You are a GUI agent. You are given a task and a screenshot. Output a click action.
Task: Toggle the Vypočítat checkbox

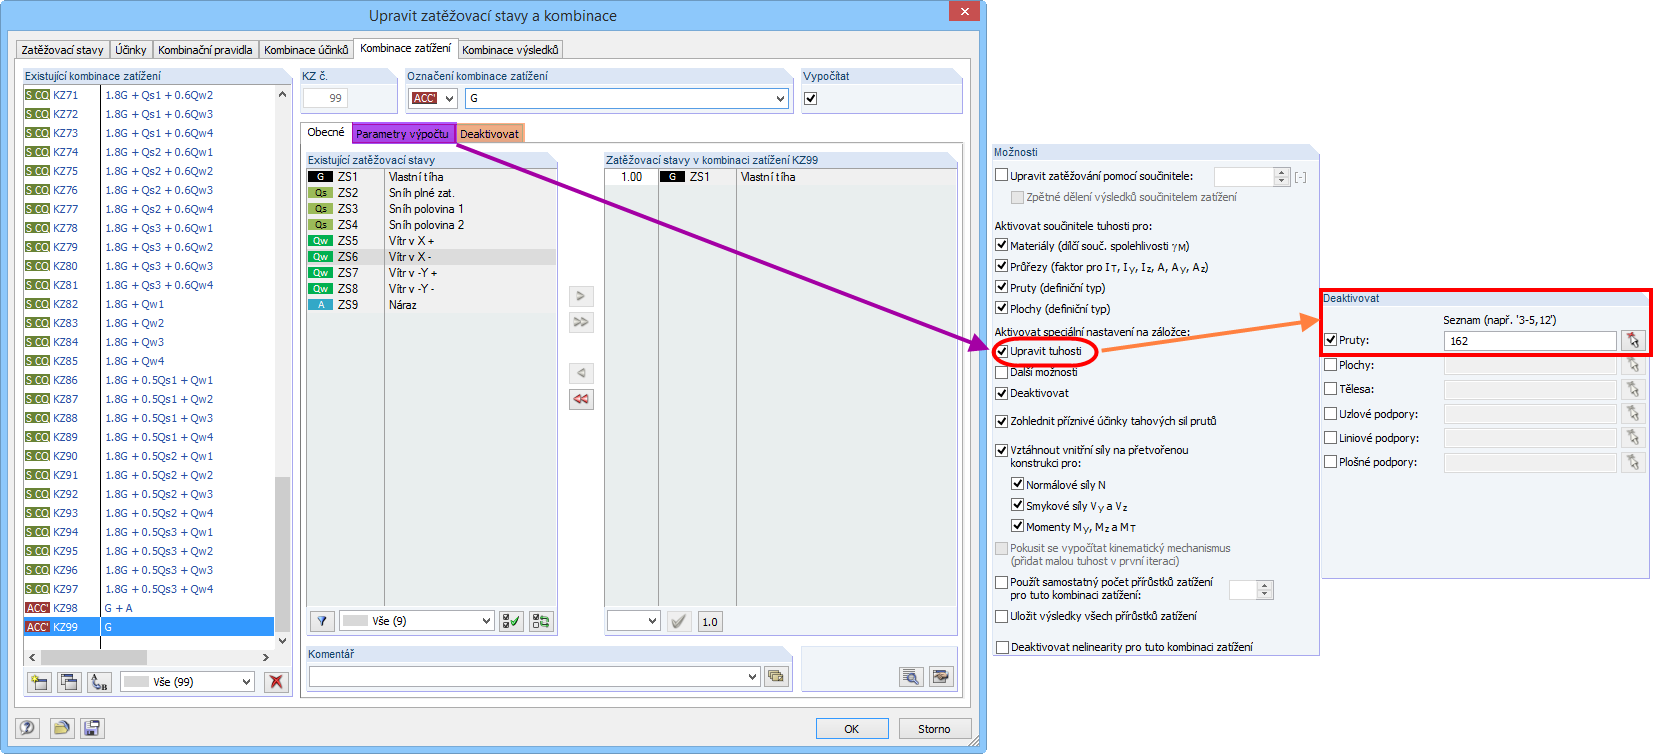pyautogui.click(x=811, y=98)
